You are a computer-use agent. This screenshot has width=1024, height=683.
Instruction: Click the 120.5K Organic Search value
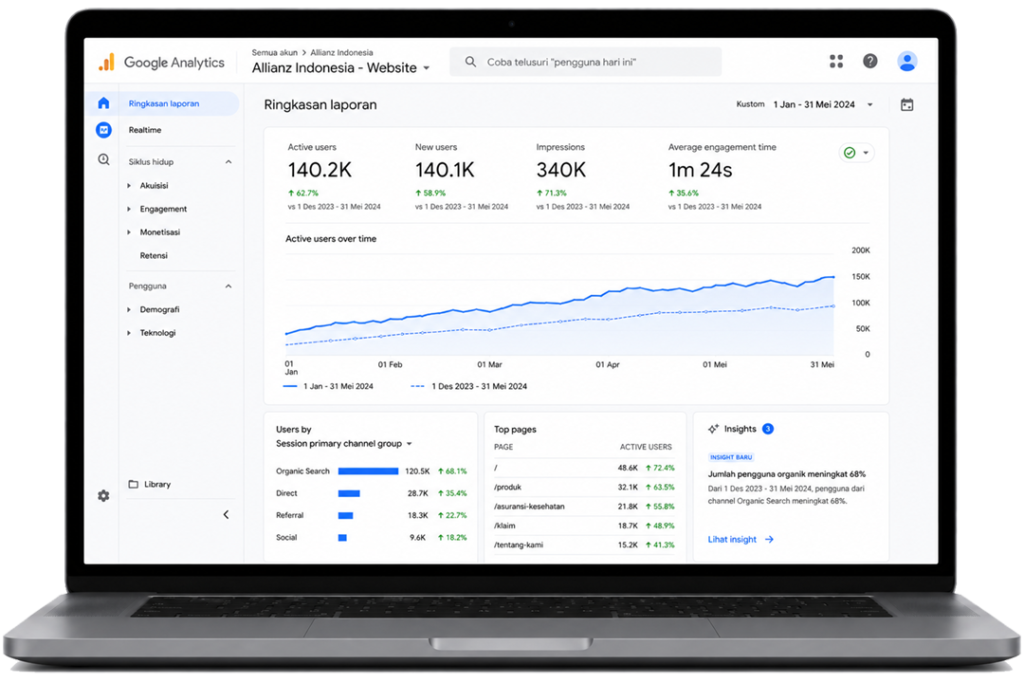417,471
